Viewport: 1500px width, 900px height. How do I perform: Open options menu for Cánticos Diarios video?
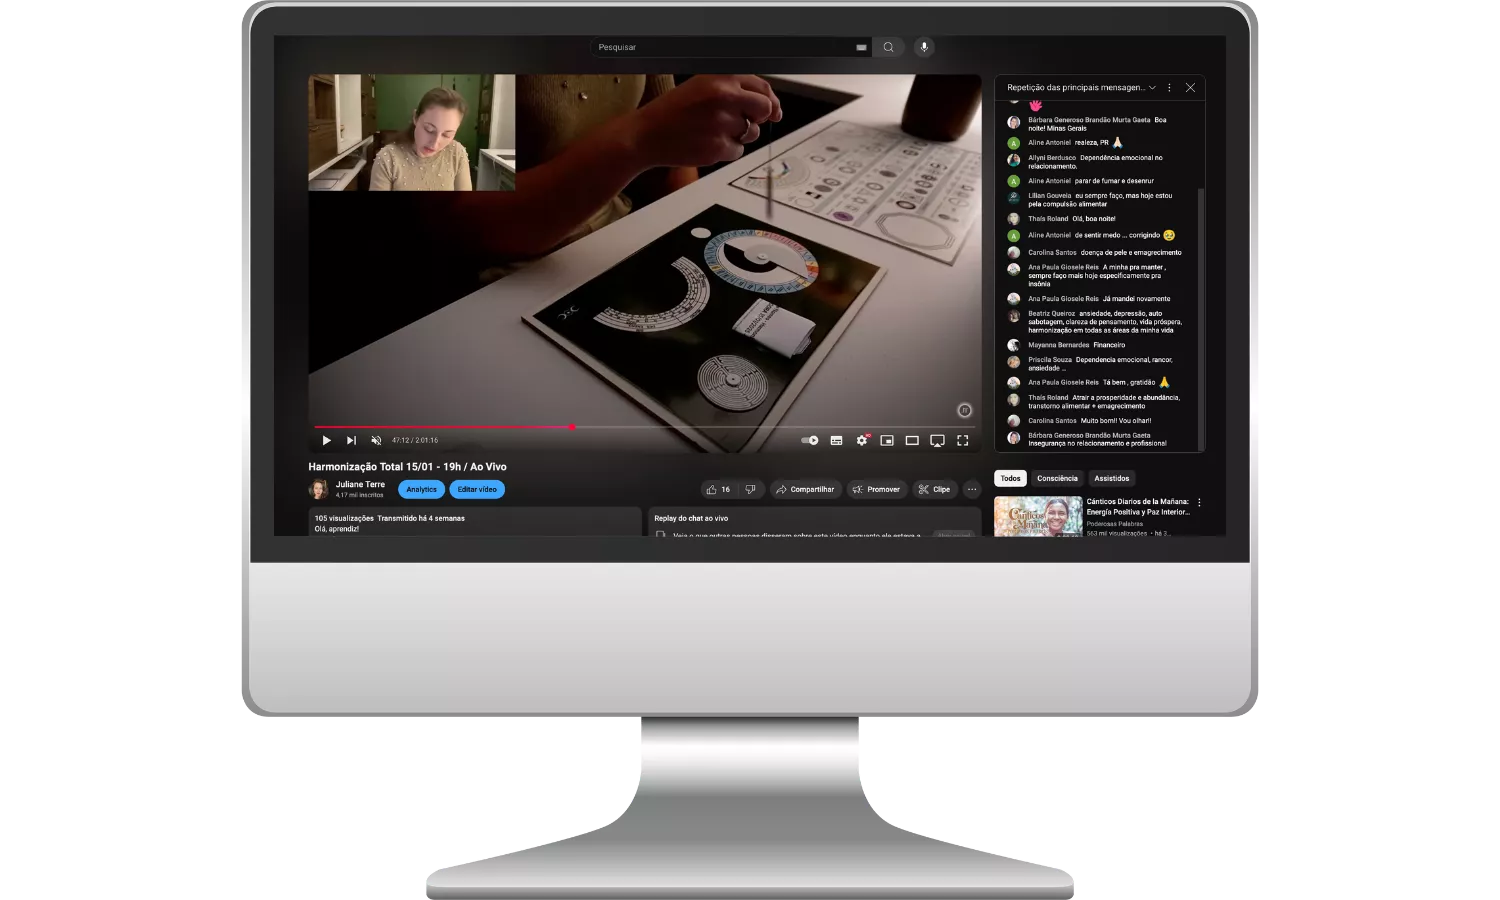point(1199,502)
